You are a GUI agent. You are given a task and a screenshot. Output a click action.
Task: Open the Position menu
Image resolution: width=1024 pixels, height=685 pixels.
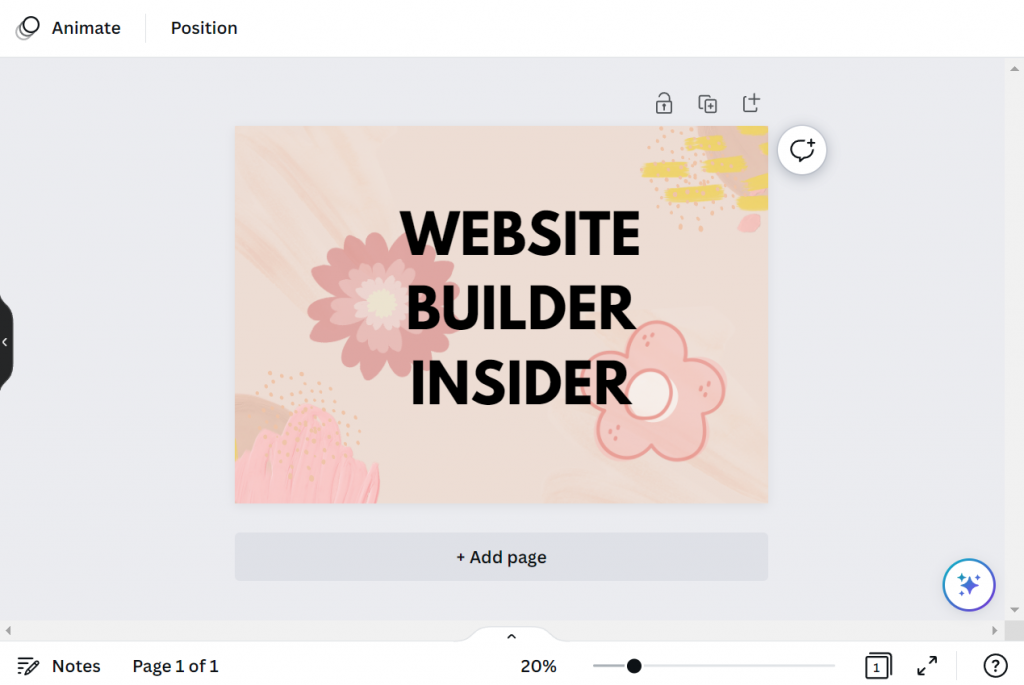(204, 28)
